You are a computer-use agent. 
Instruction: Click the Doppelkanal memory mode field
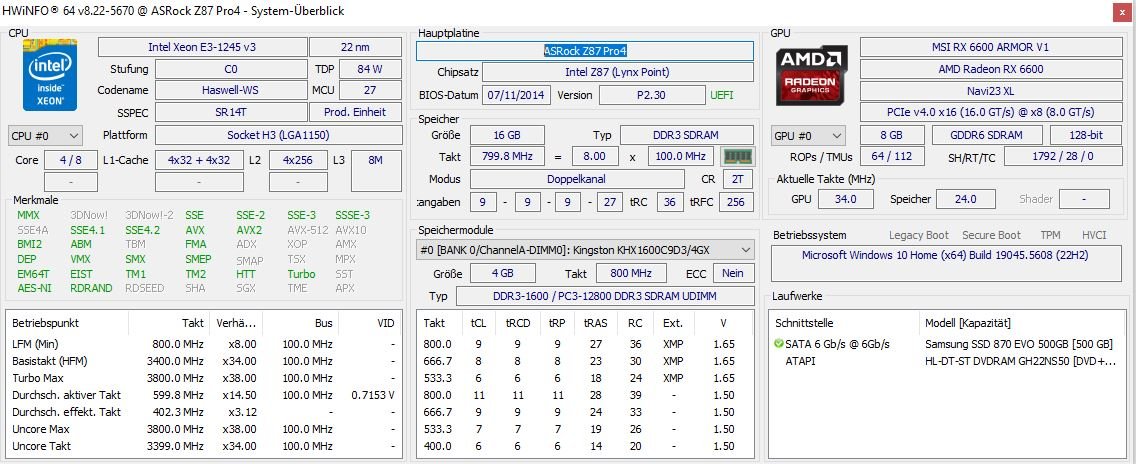[x=577, y=179]
